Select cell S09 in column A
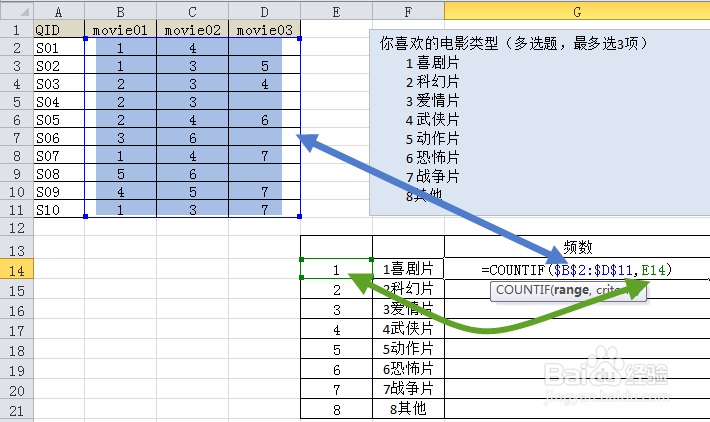710x422 pixels. (x=59, y=192)
